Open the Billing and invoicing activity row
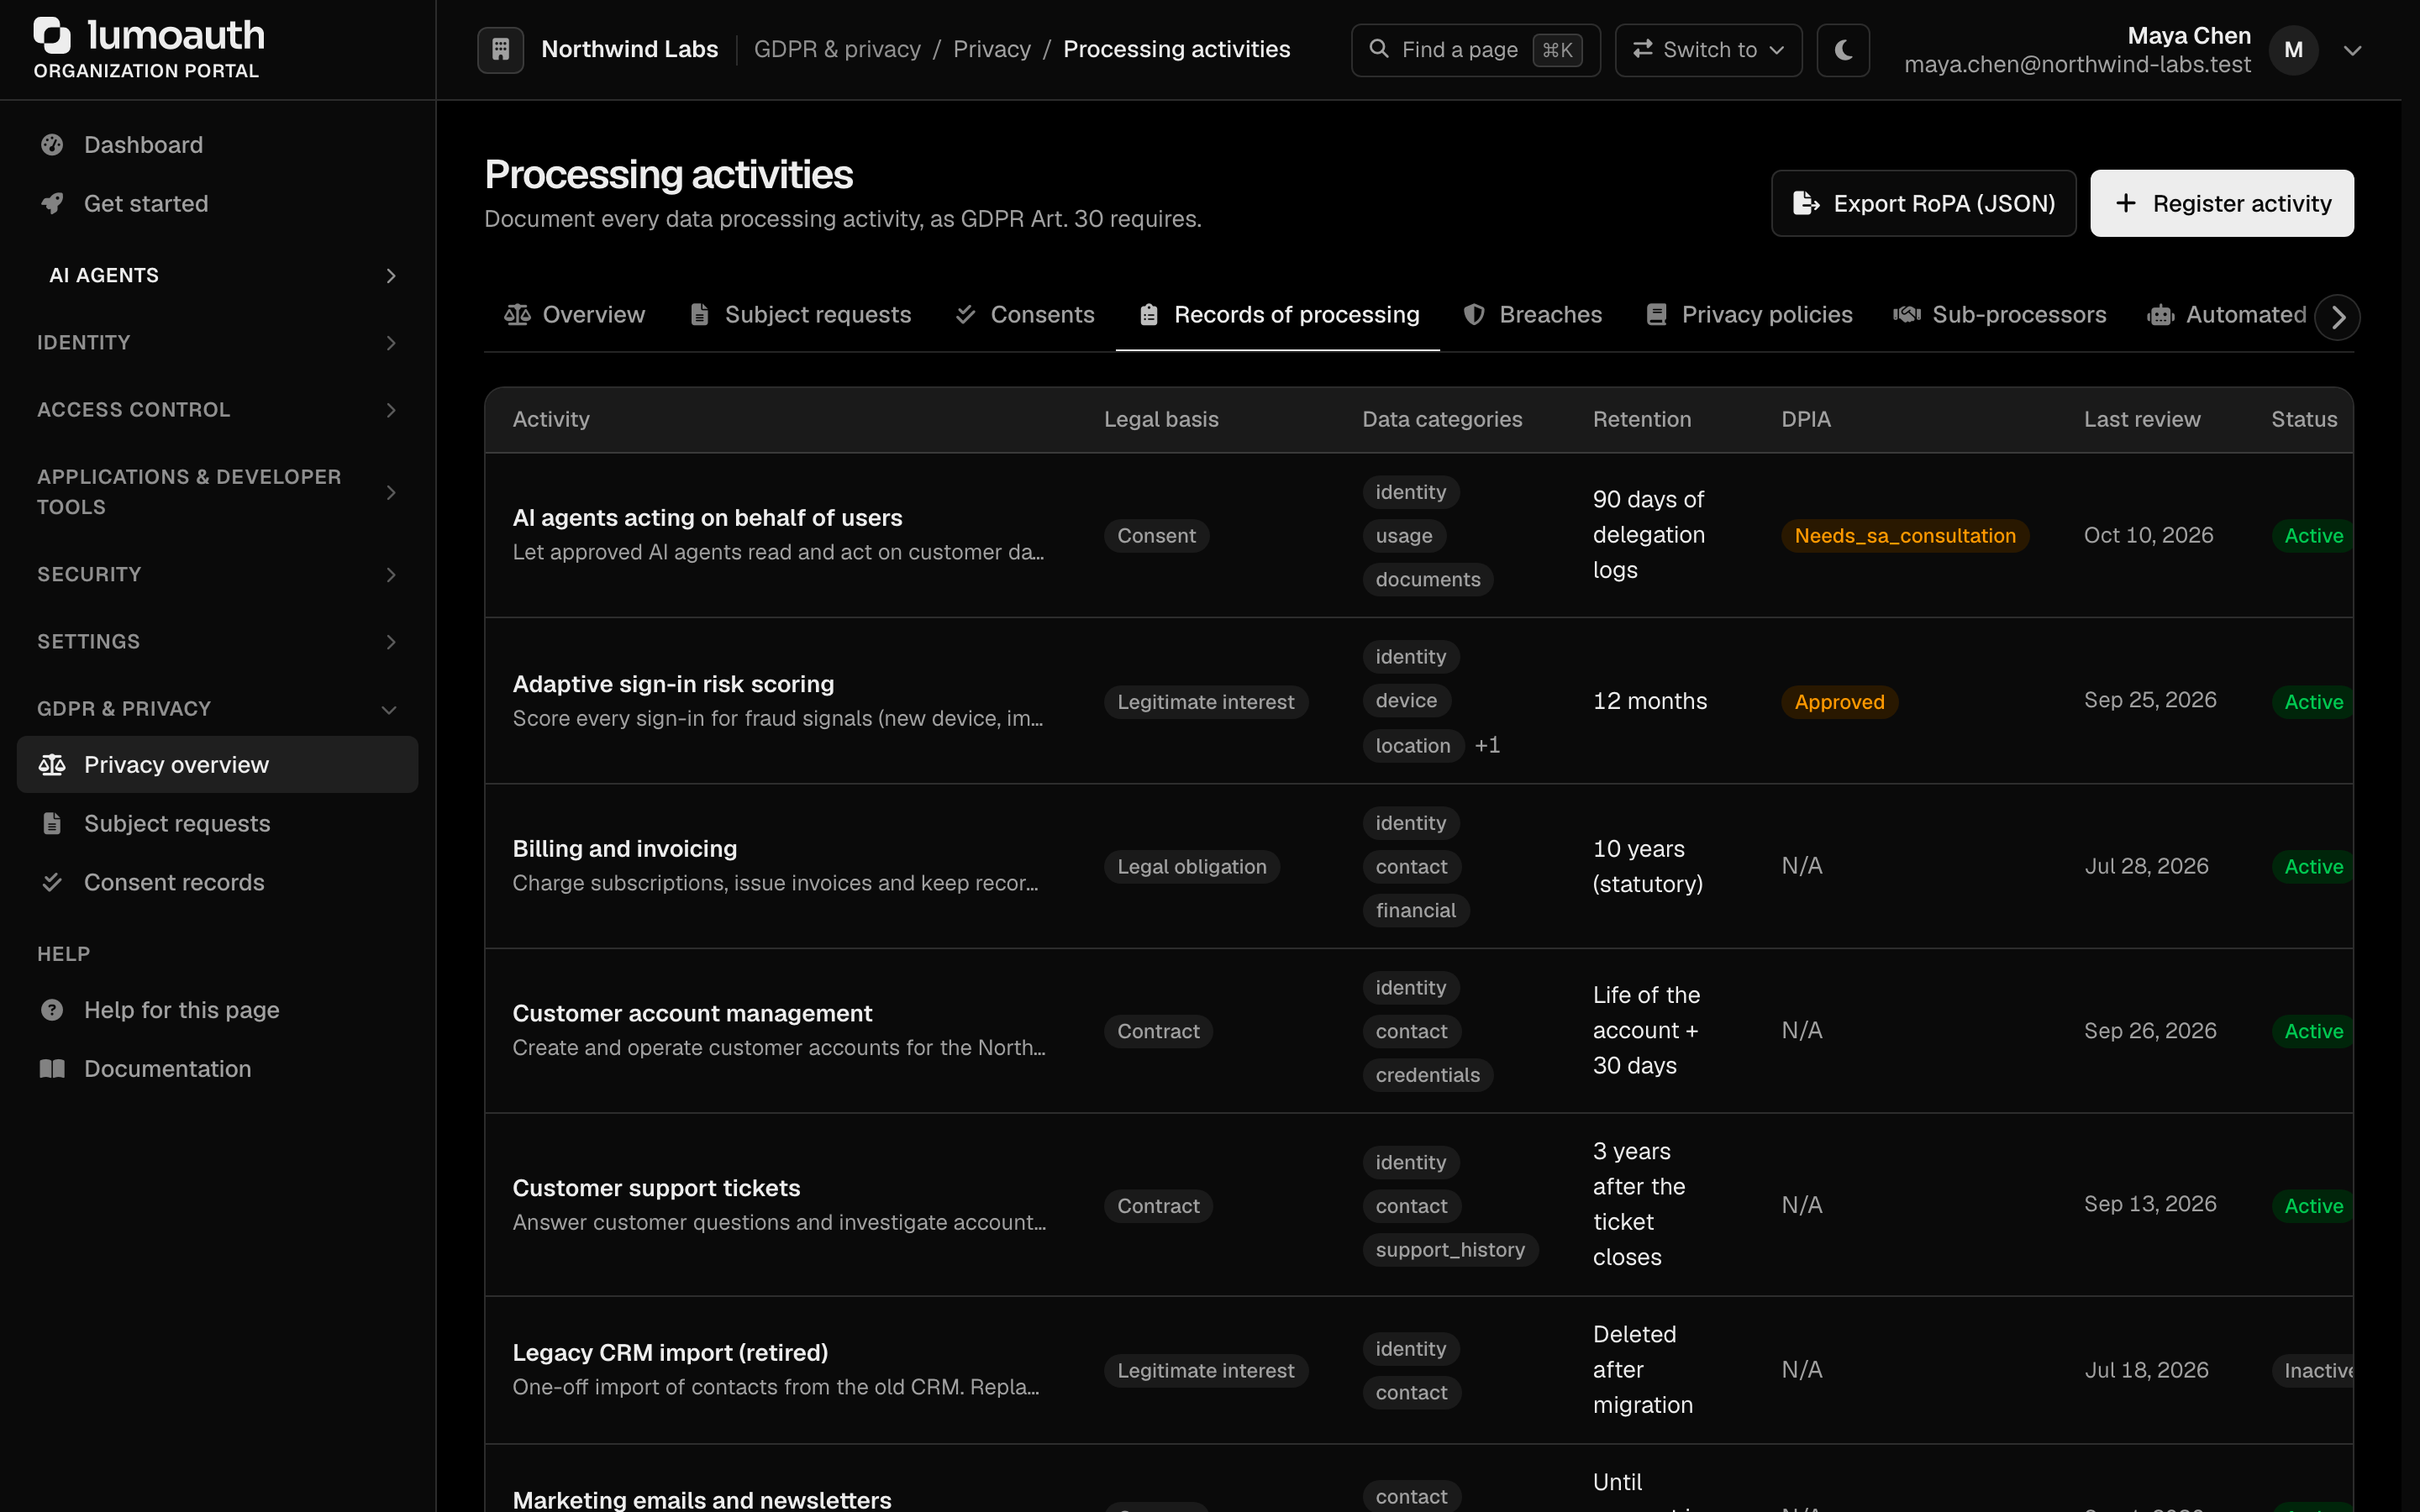 [x=1418, y=866]
